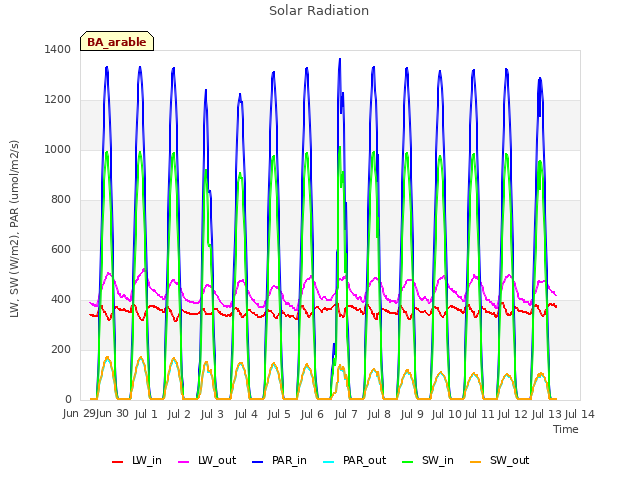The image size is (640, 480).
Task: Click the PAR_in blue legend swatch
Action: [x=258, y=462]
